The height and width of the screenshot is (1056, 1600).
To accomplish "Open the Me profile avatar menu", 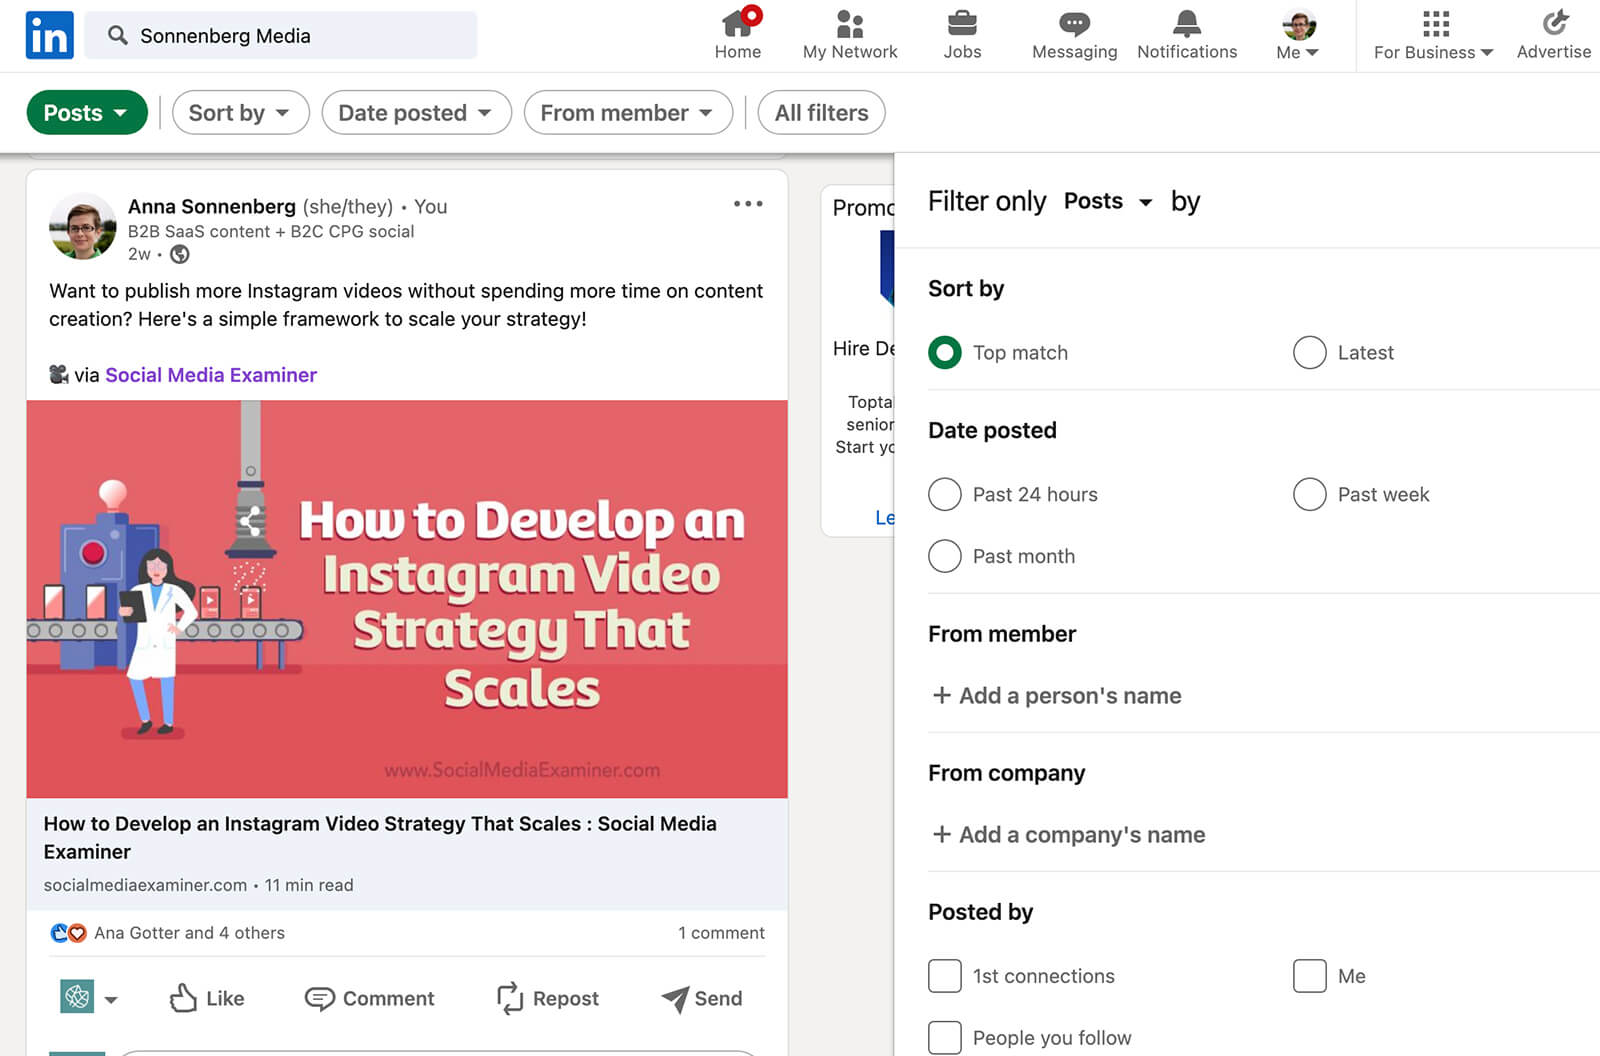I will pyautogui.click(x=1298, y=24).
